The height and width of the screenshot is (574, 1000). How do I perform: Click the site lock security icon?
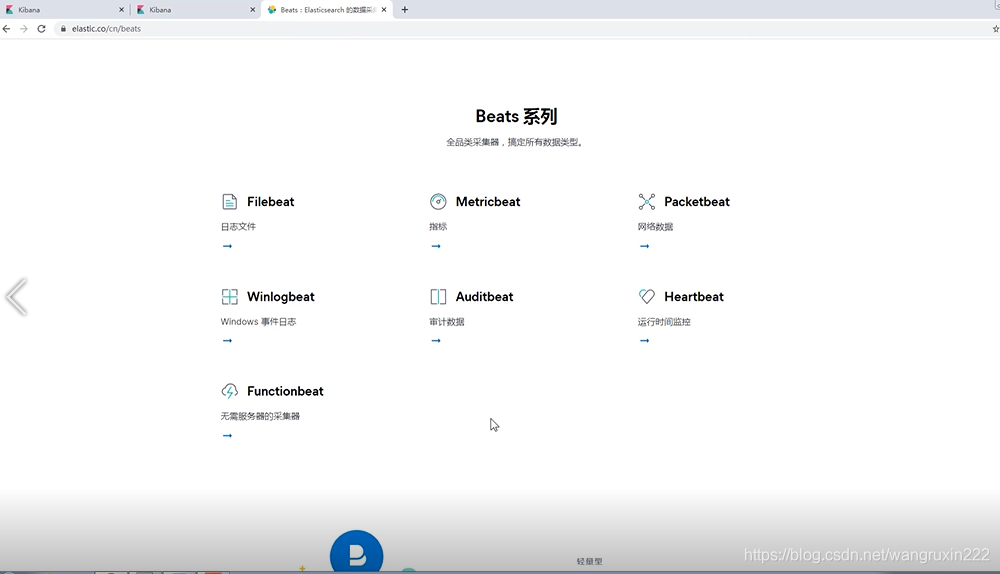point(63,29)
